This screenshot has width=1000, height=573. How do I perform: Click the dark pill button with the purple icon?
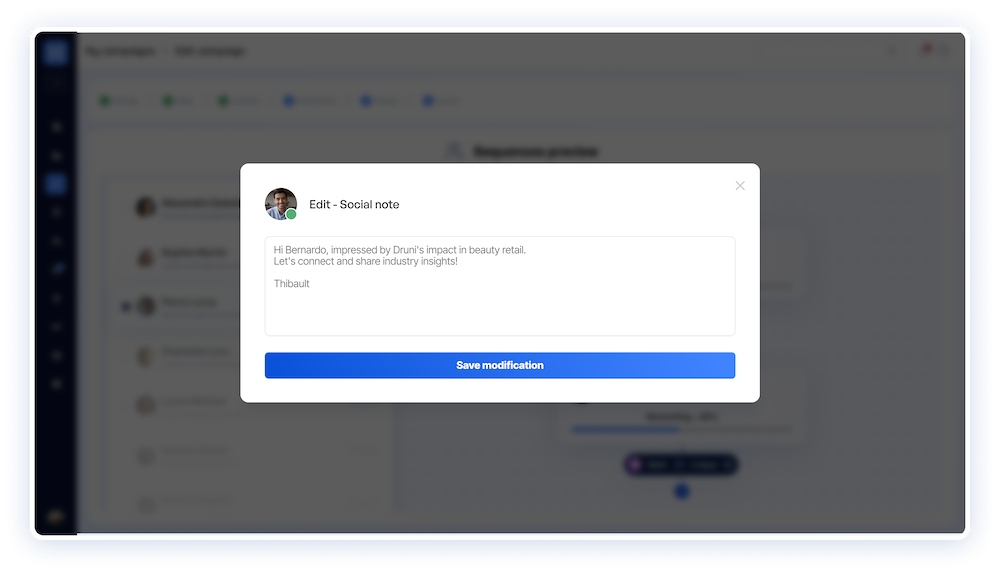coord(680,465)
